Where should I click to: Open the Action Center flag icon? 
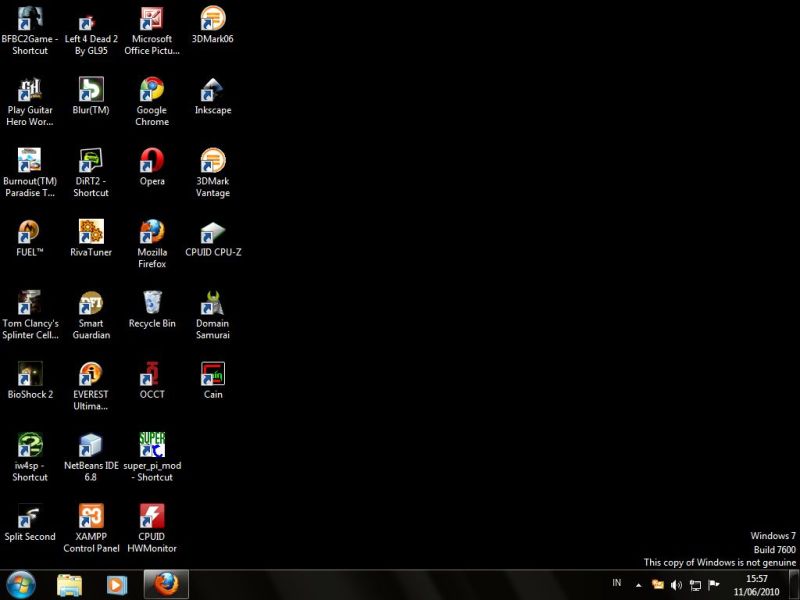coord(713,585)
